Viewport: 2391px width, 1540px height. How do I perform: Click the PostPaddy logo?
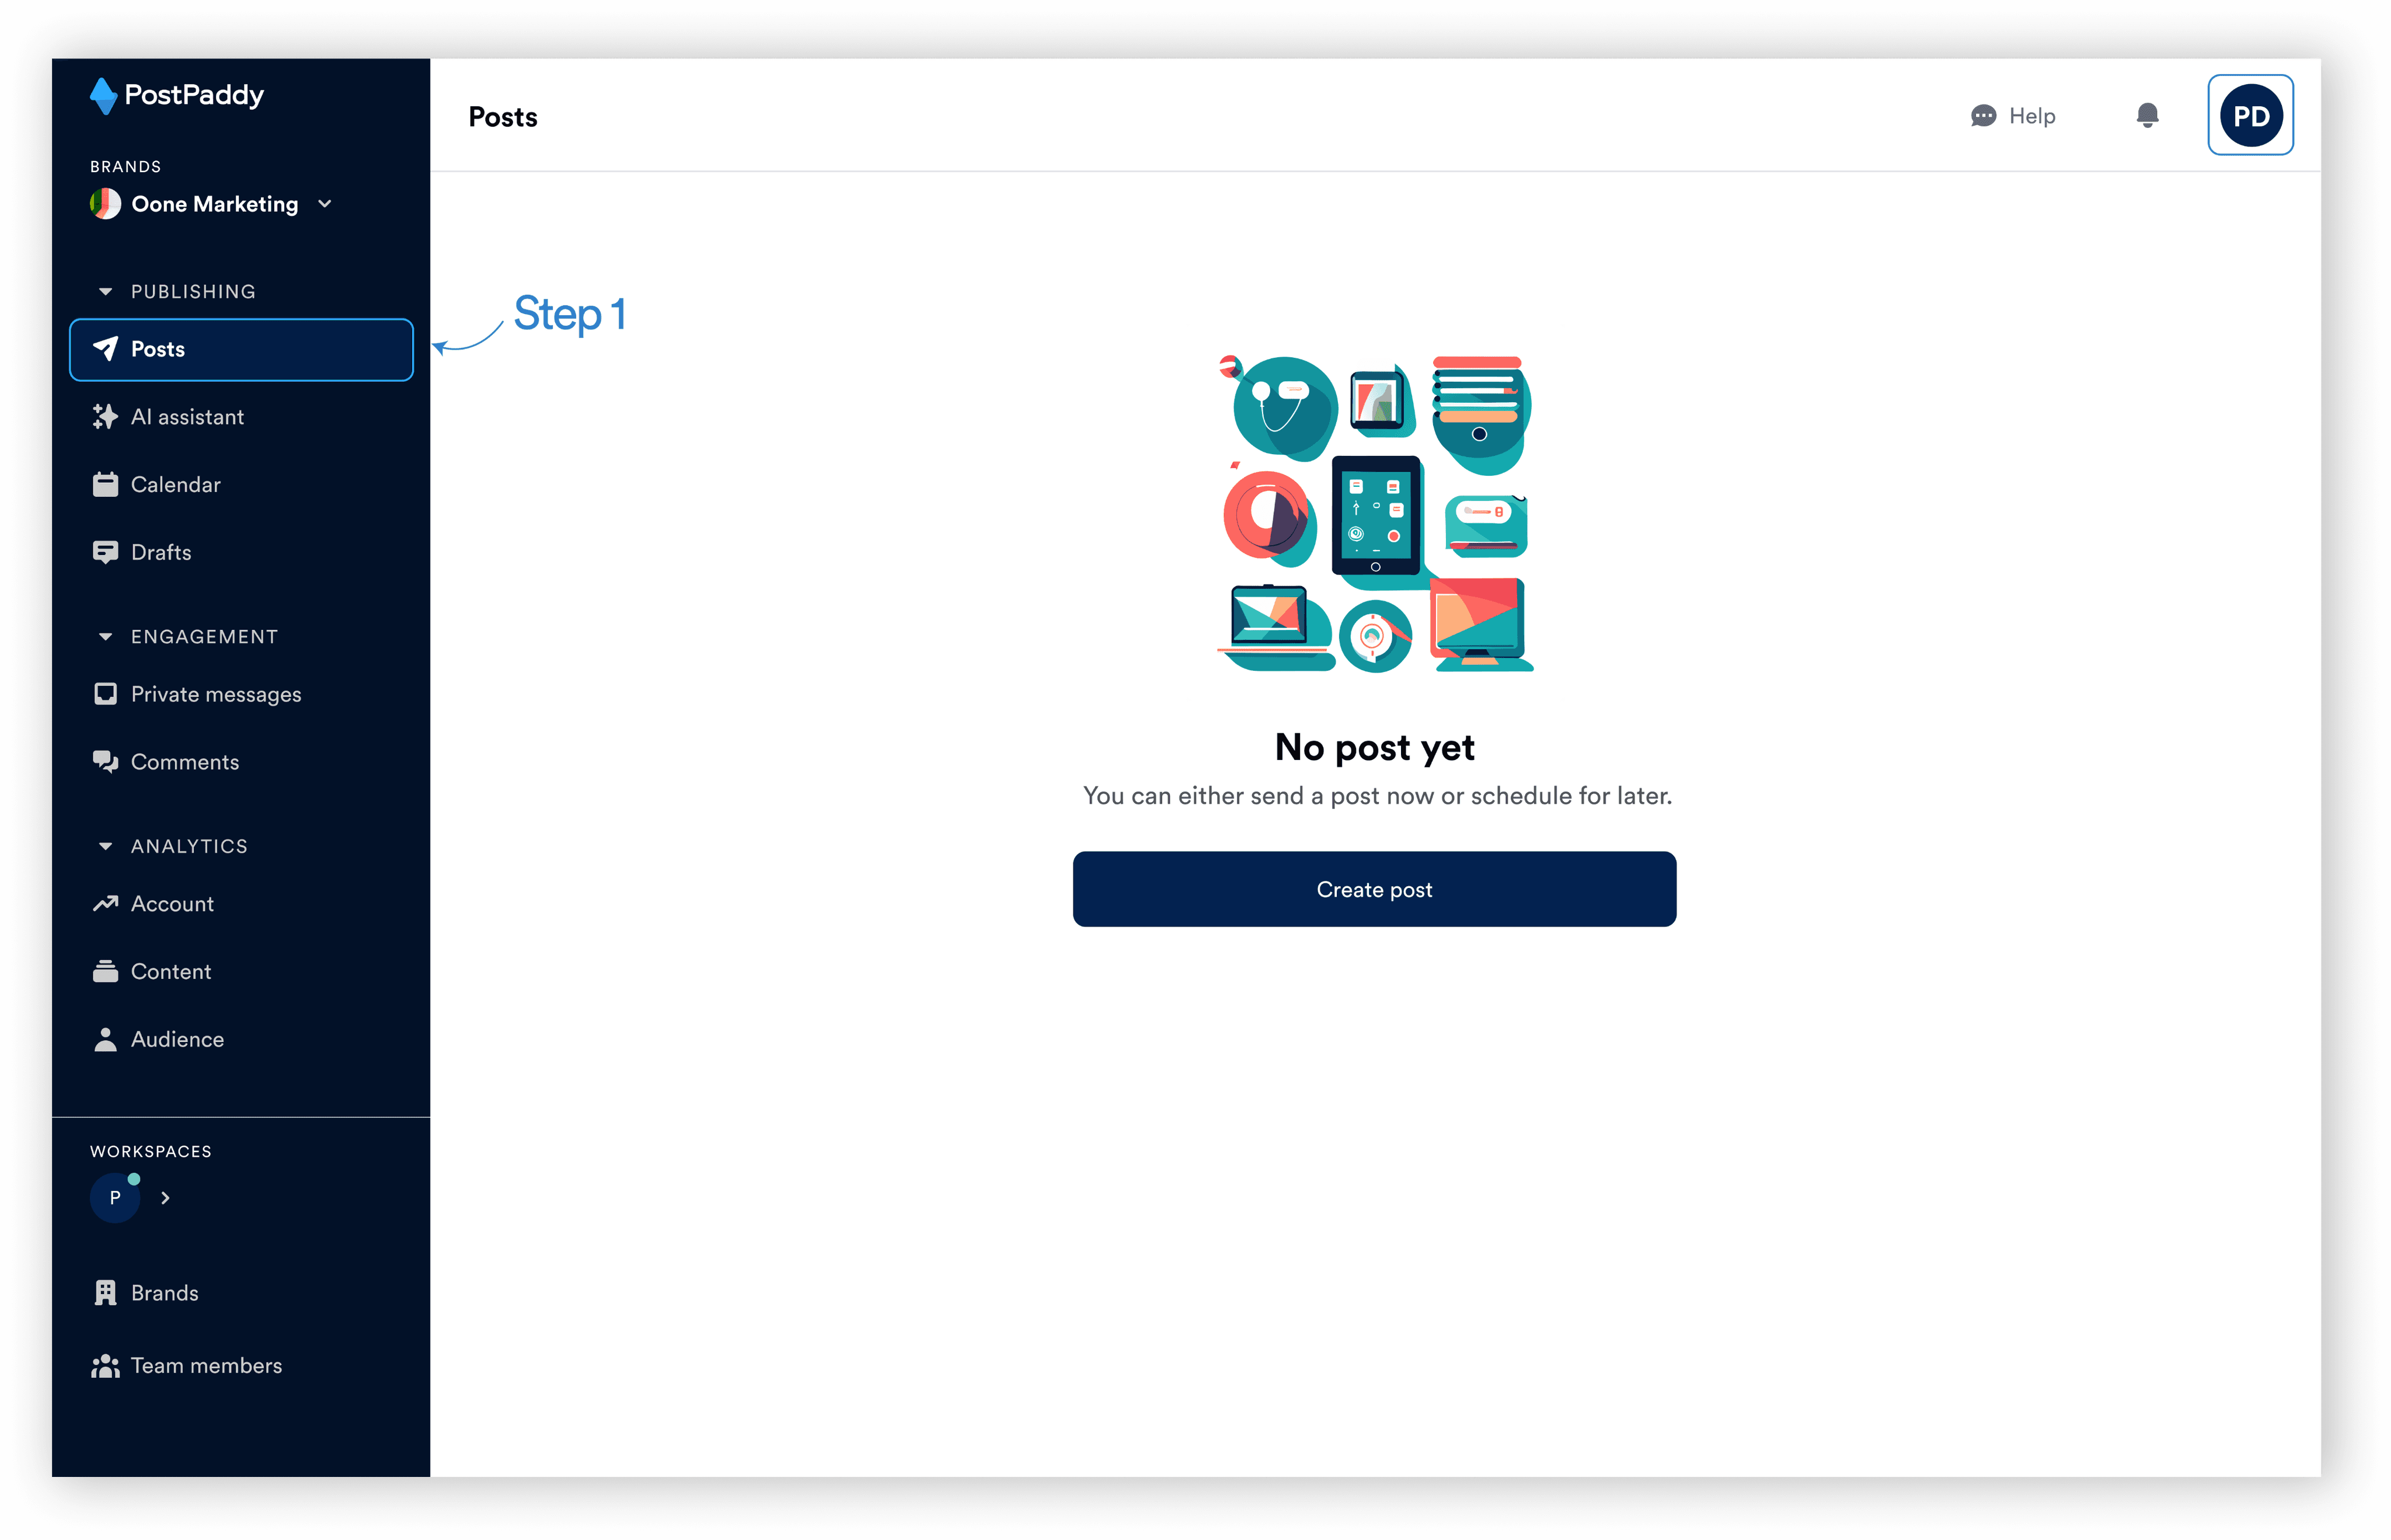(177, 95)
